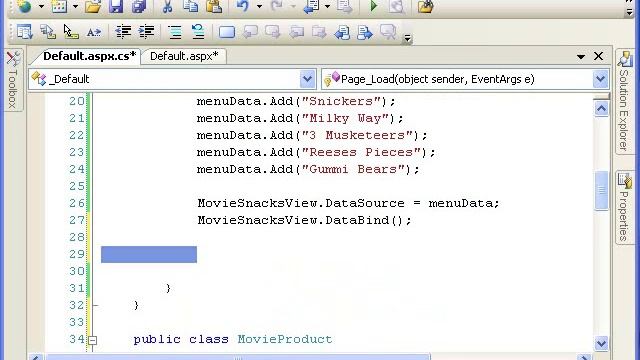
Task: Collapse the MovieProduct class outline
Action: [93, 340]
